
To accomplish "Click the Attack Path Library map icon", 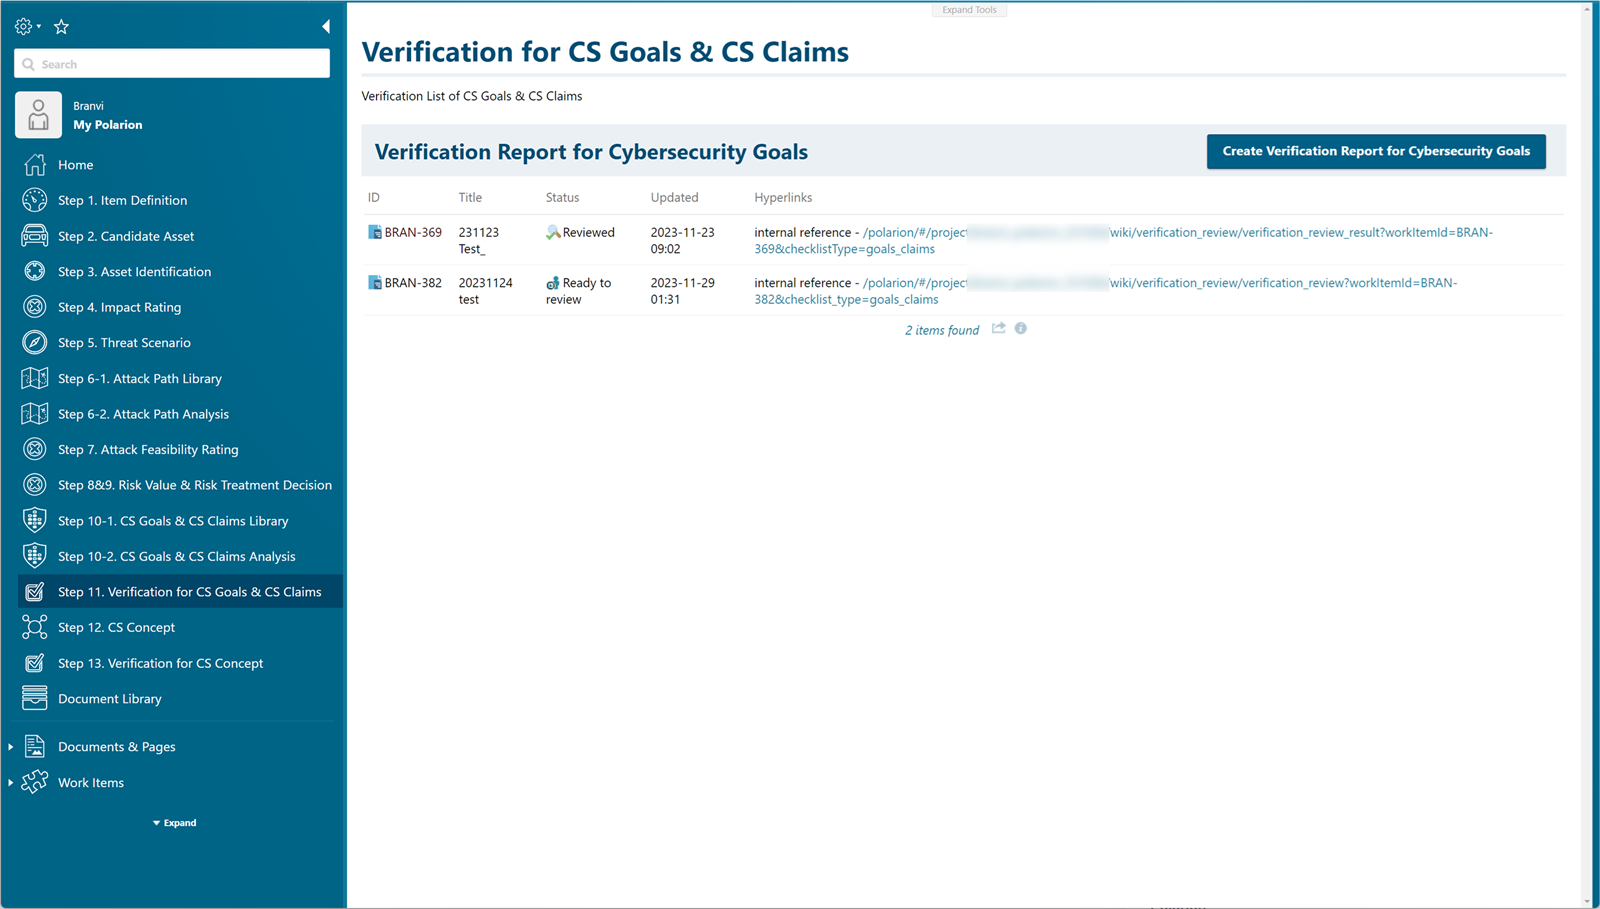I will click(35, 378).
